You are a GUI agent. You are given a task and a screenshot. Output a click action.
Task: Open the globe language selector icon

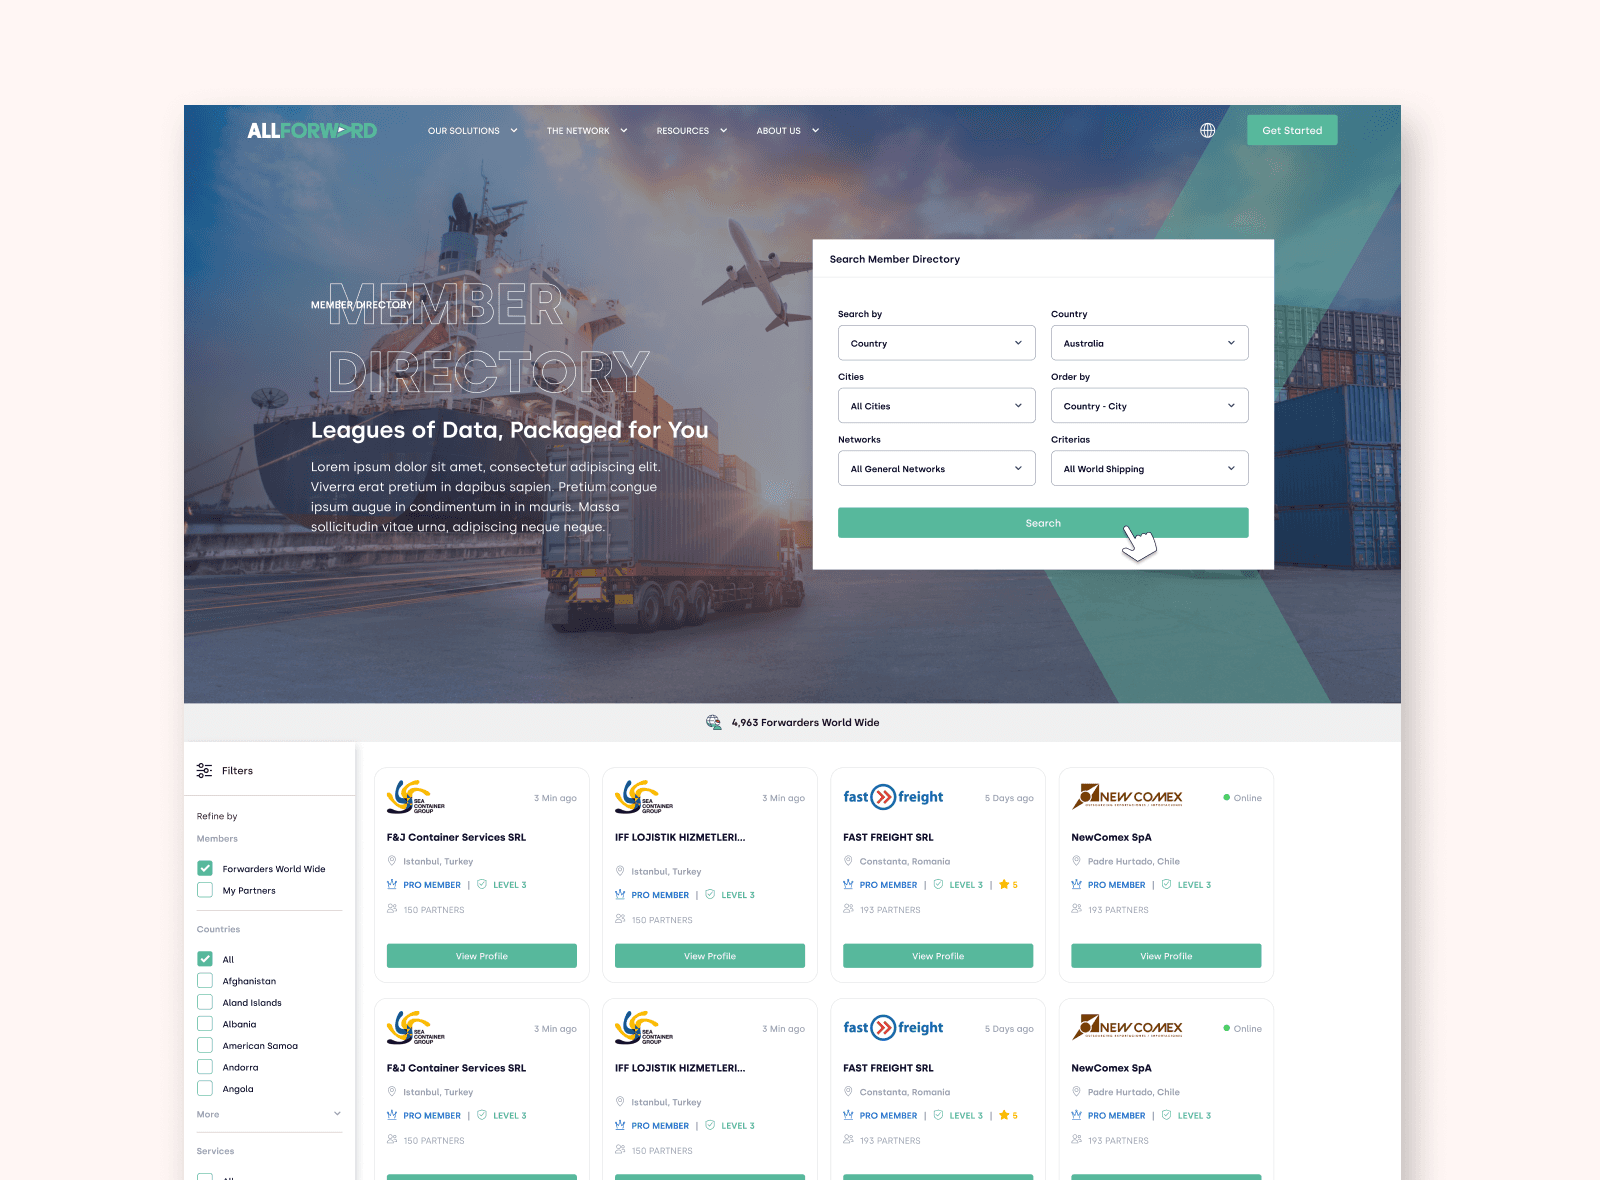tap(1208, 130)
